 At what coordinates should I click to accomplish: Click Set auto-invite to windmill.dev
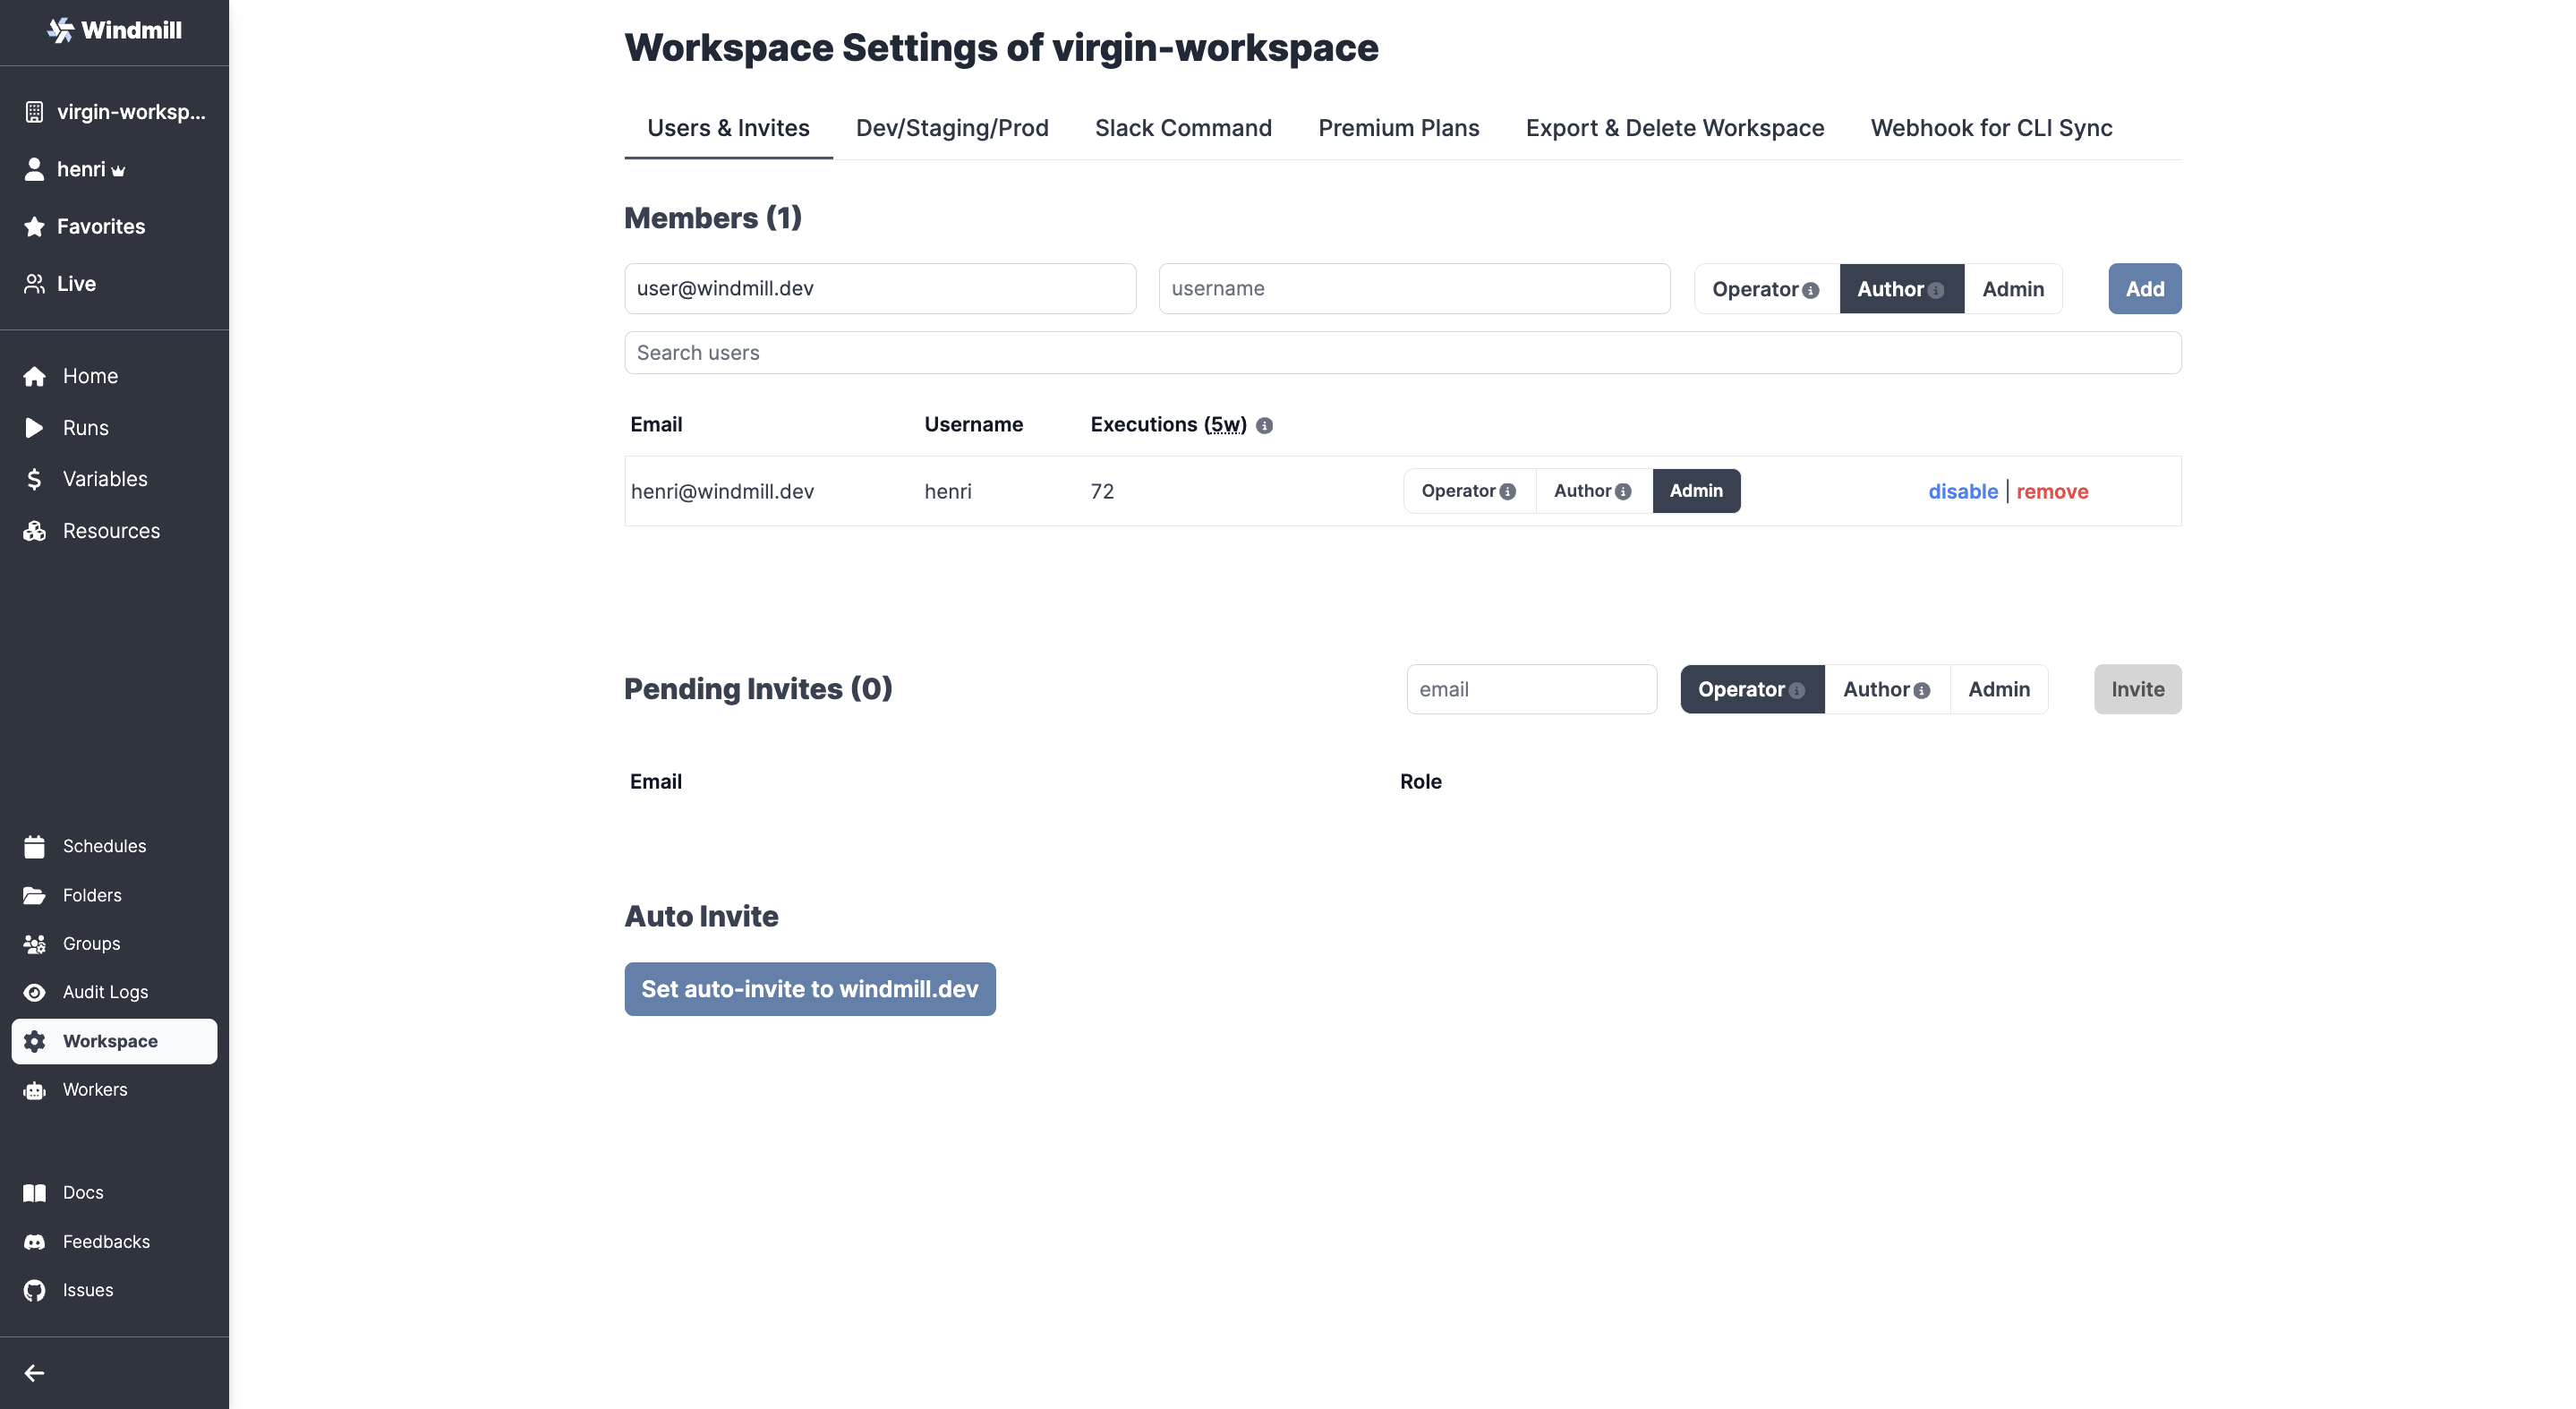pos(808,989)
